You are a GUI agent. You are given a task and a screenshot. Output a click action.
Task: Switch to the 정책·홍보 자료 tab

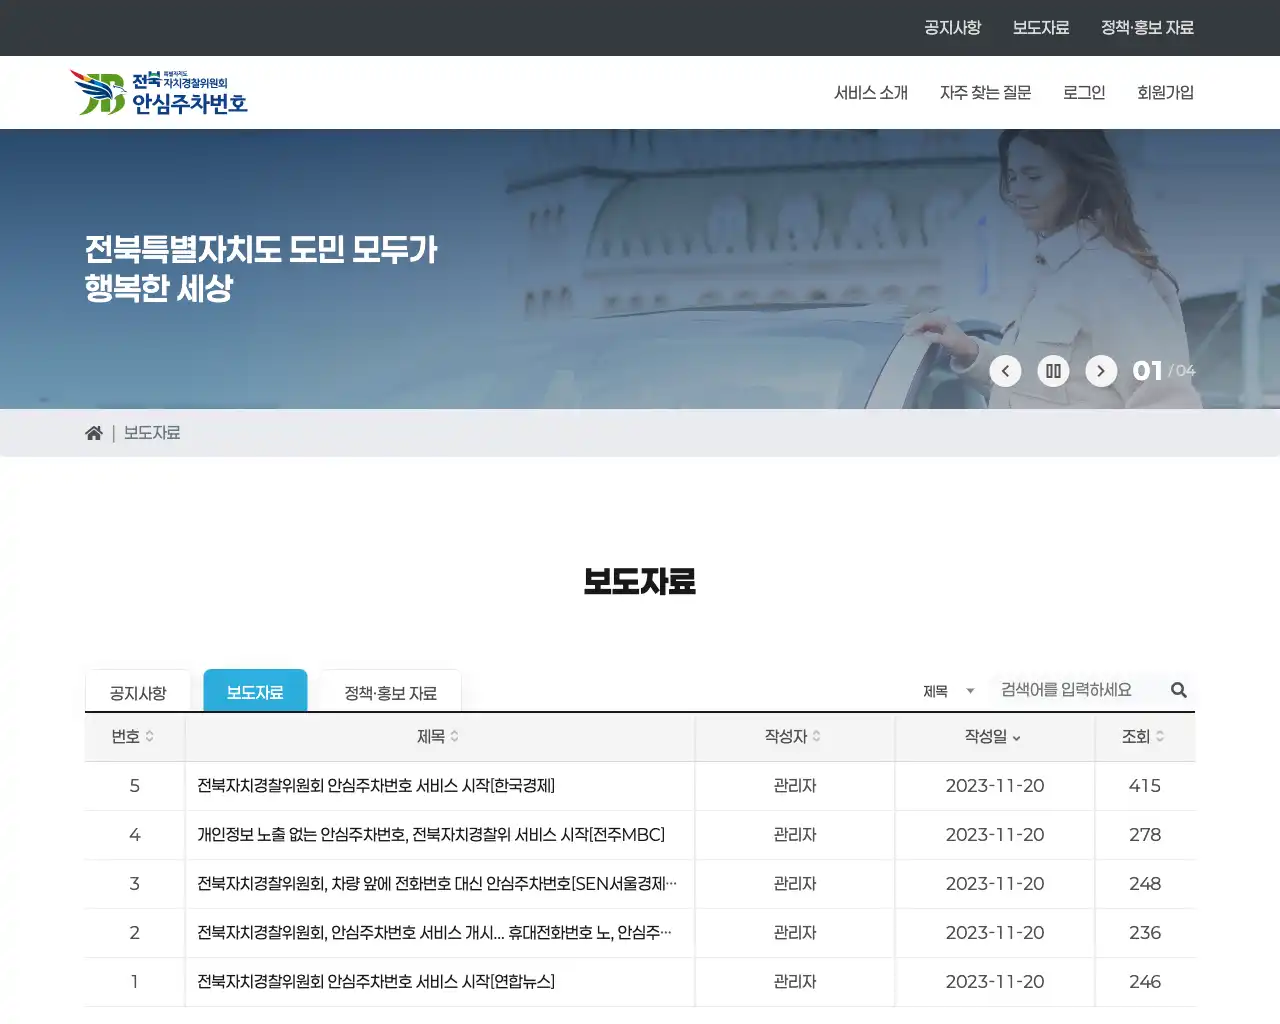pos(390,690)
